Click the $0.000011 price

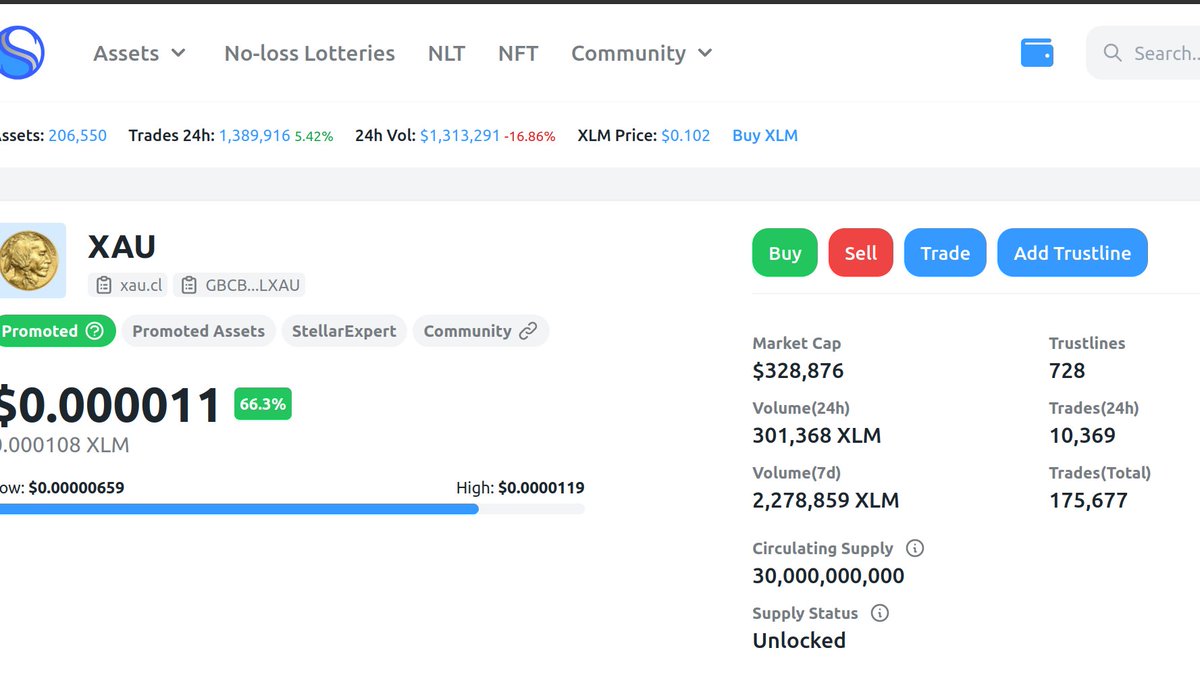(108, 406)
